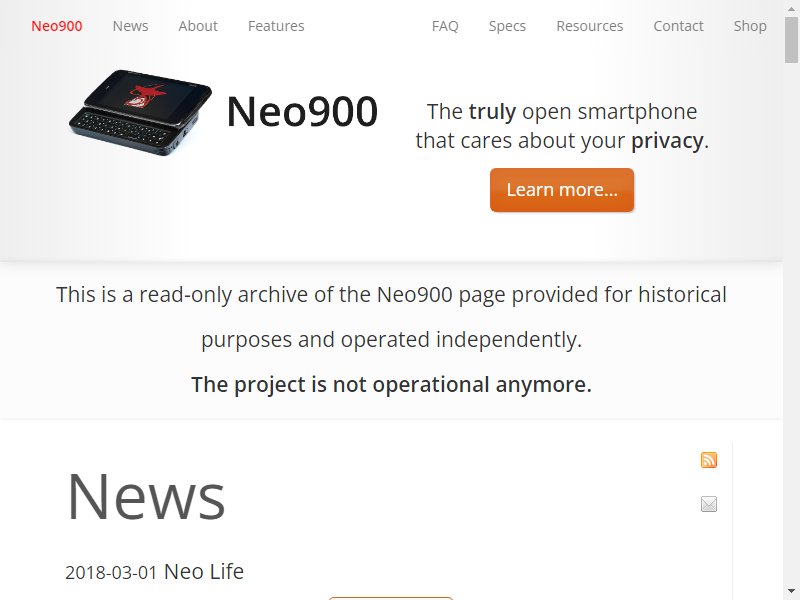Click the large Neo900 heading title
The image size is (800, 600).
click(302, 112)
